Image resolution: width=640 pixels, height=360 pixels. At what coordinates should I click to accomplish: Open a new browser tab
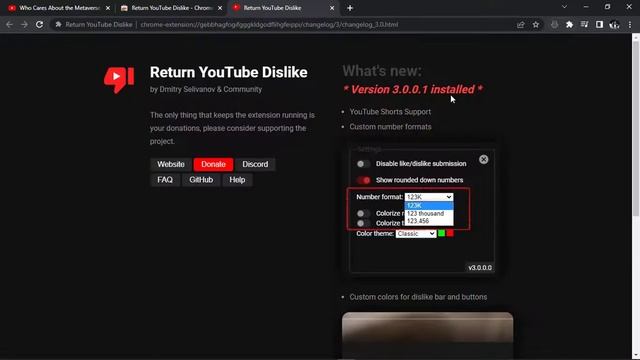[x=350, y=8]
